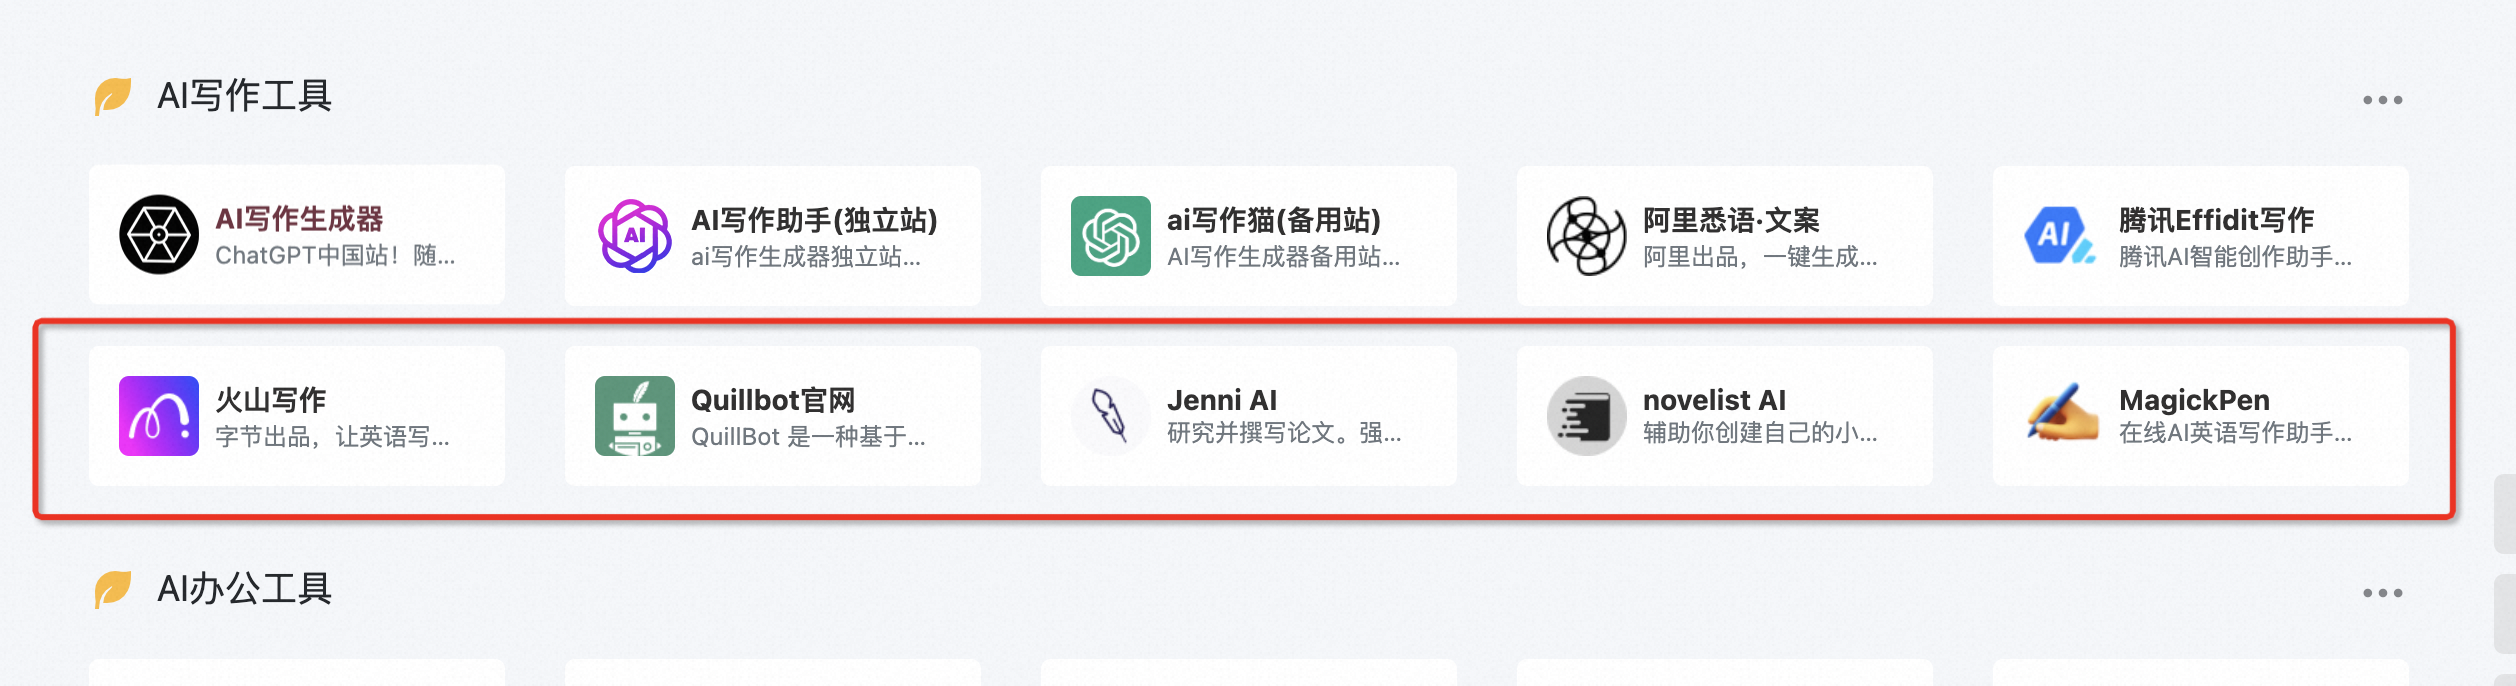Viewport: 2516px width, 686px height.
Task: Open the MagickPen title link
Action: click(2194, 400)
